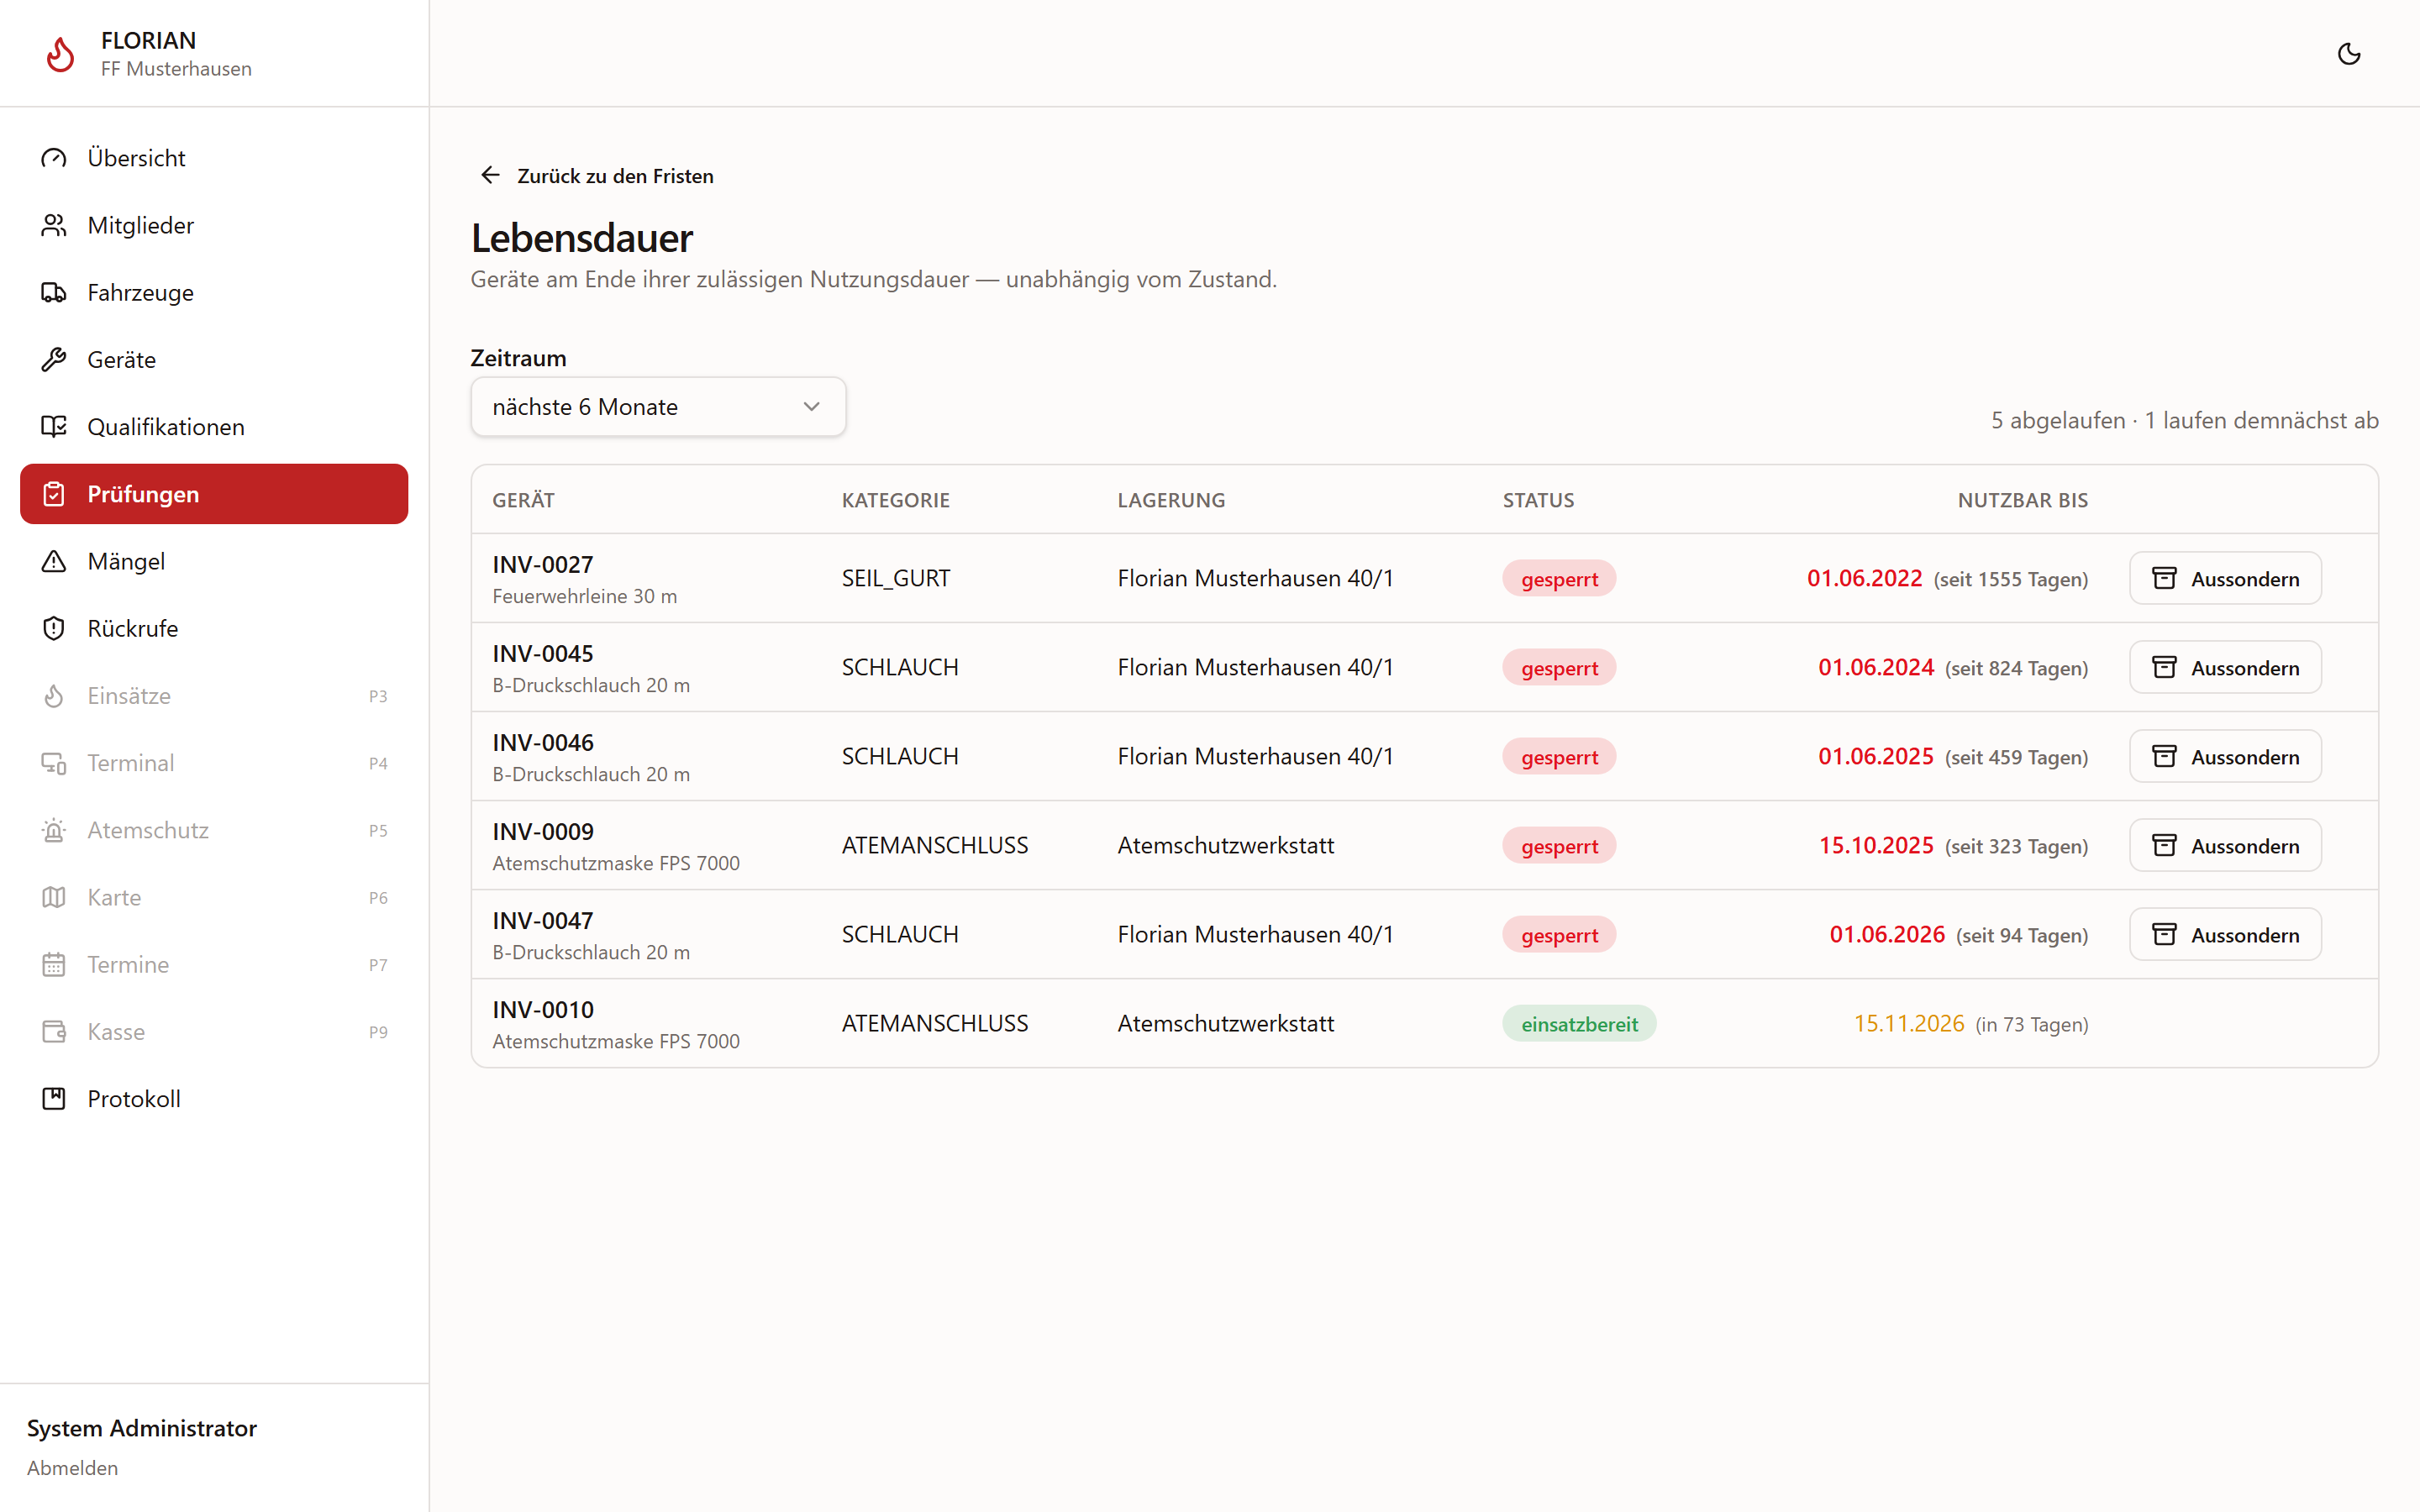Screen dimensions: 2420x1512
Task: Click the SEIL_GURT category cell
Action: [x=896, y=578]
